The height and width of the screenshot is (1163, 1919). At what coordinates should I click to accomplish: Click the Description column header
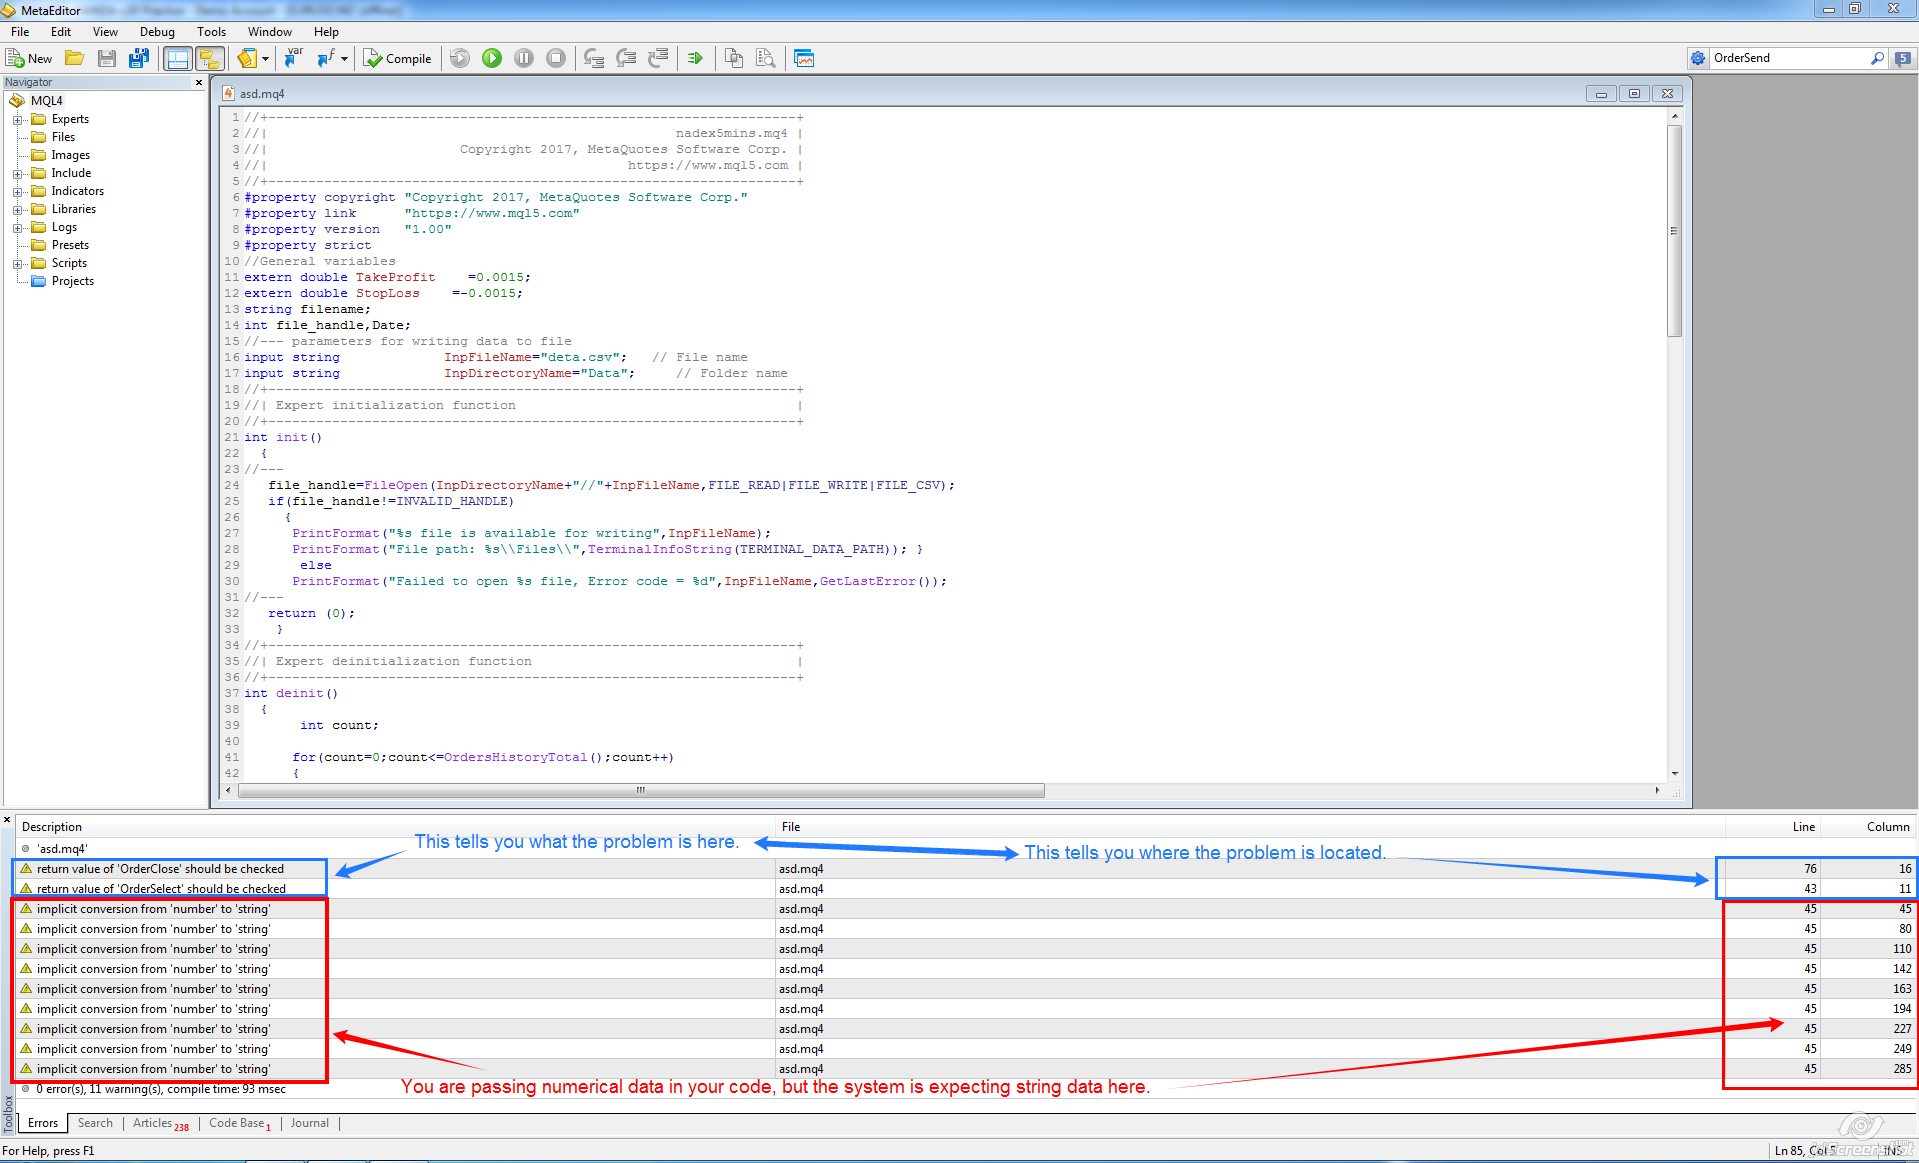[x=396, y=827]
